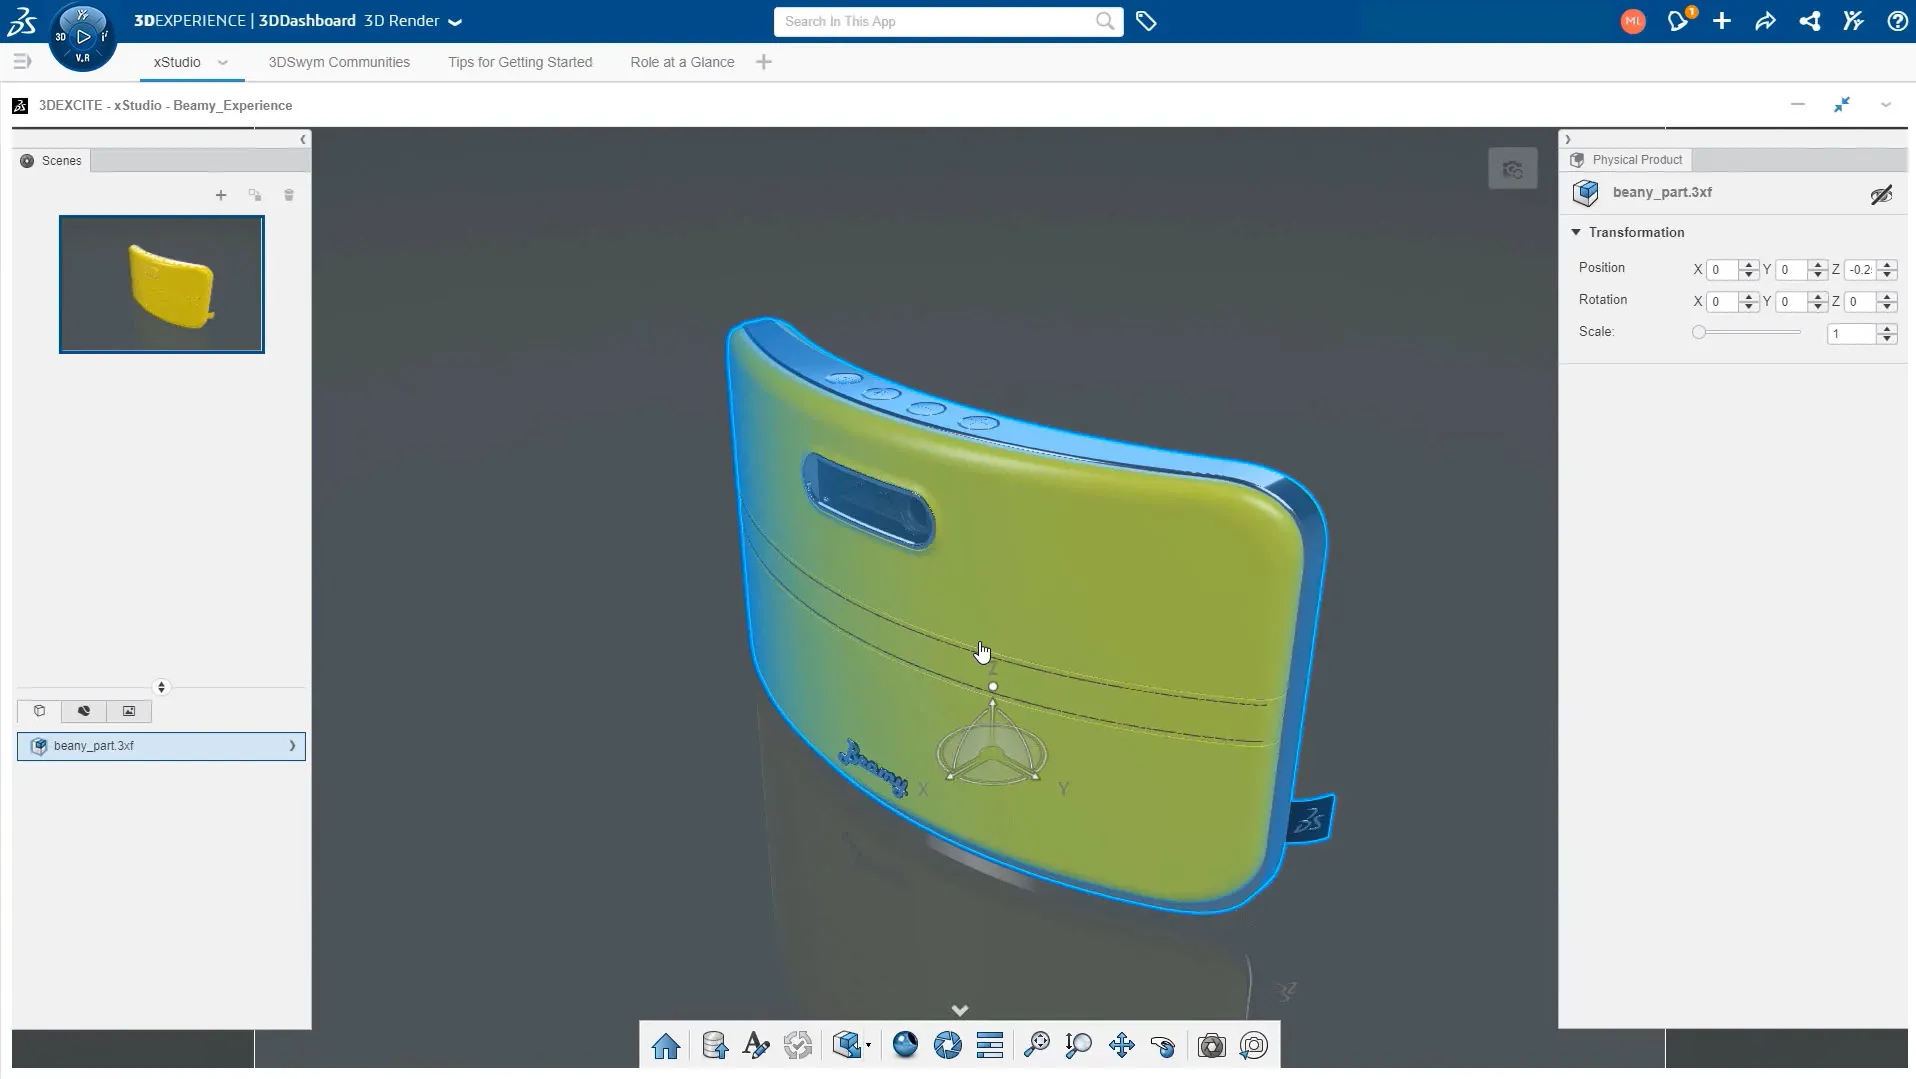1916x1079 pixels.
Task: Collapse the Transformation section
Action: (x=1576, y=232)
